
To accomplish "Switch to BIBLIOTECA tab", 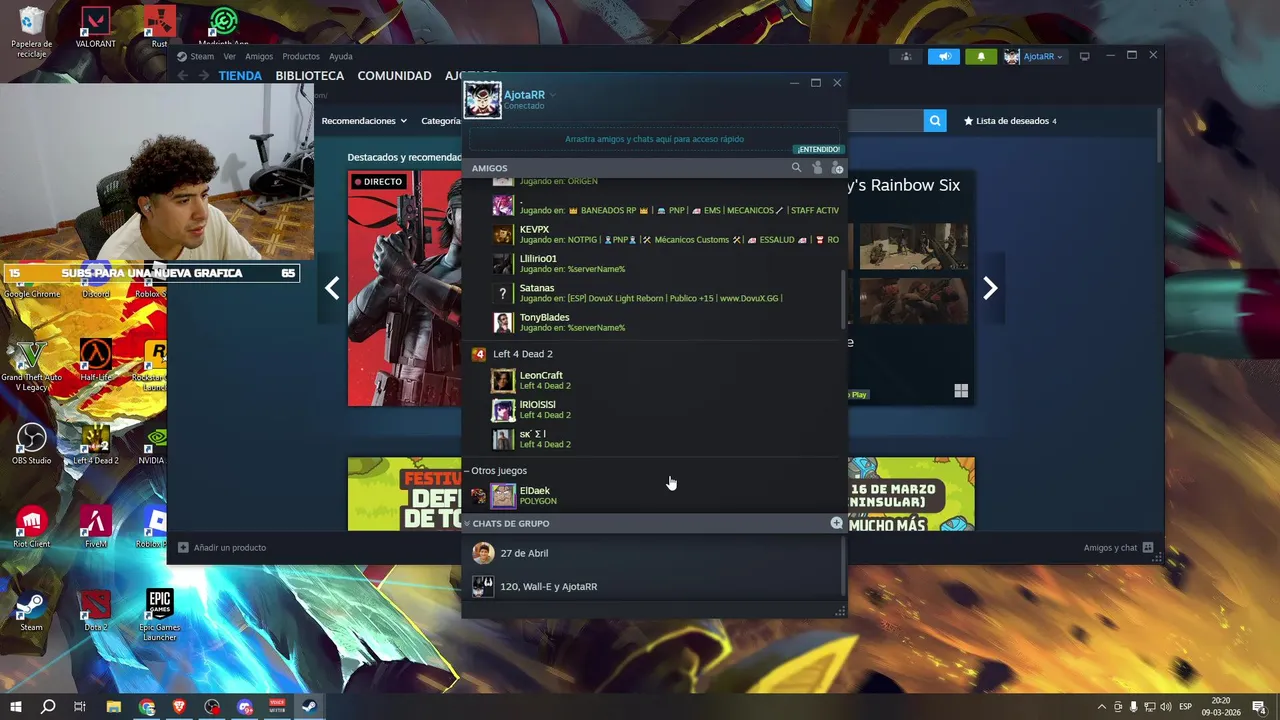I will (310, 76).
